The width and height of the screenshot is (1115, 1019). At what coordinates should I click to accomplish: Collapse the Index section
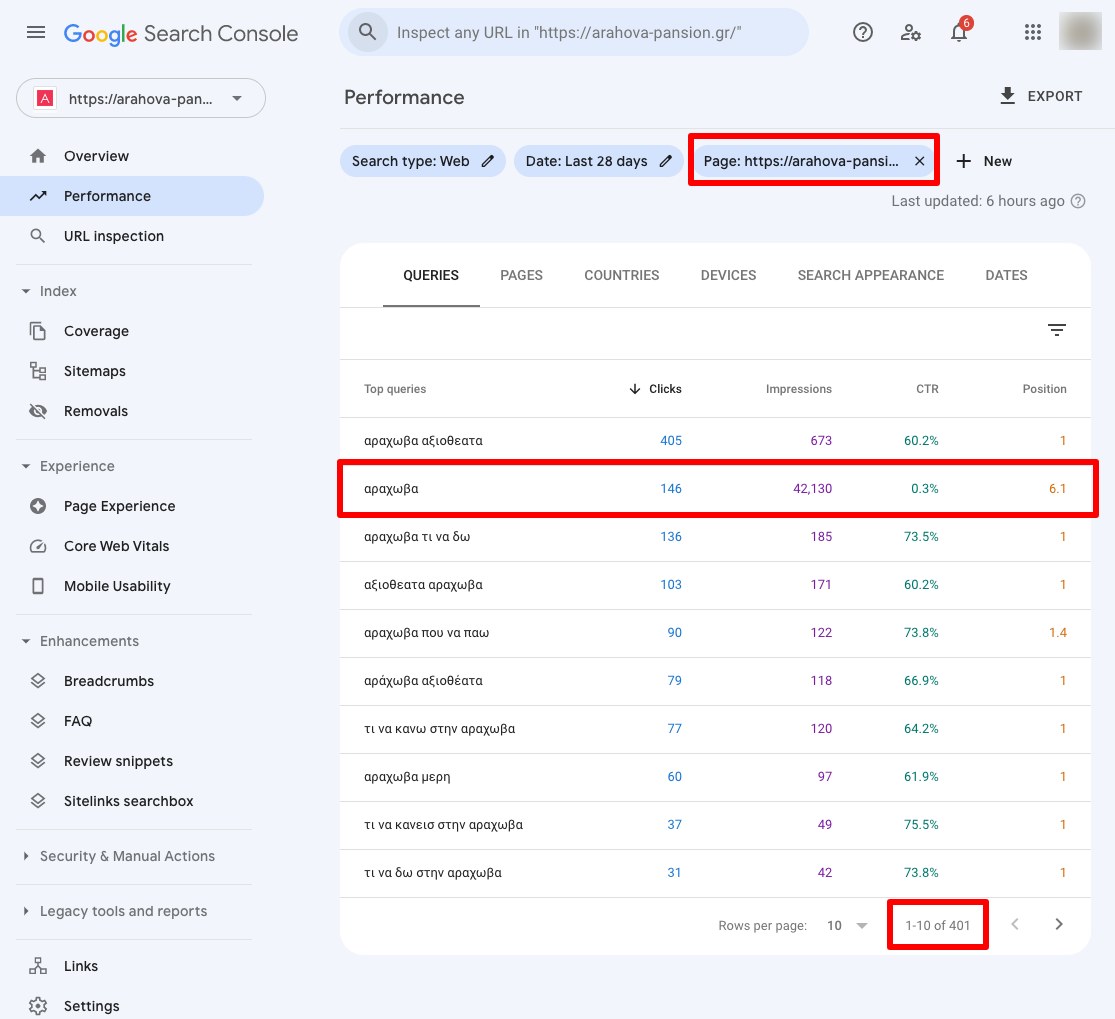pyautogui.click(x=26, y=292)
